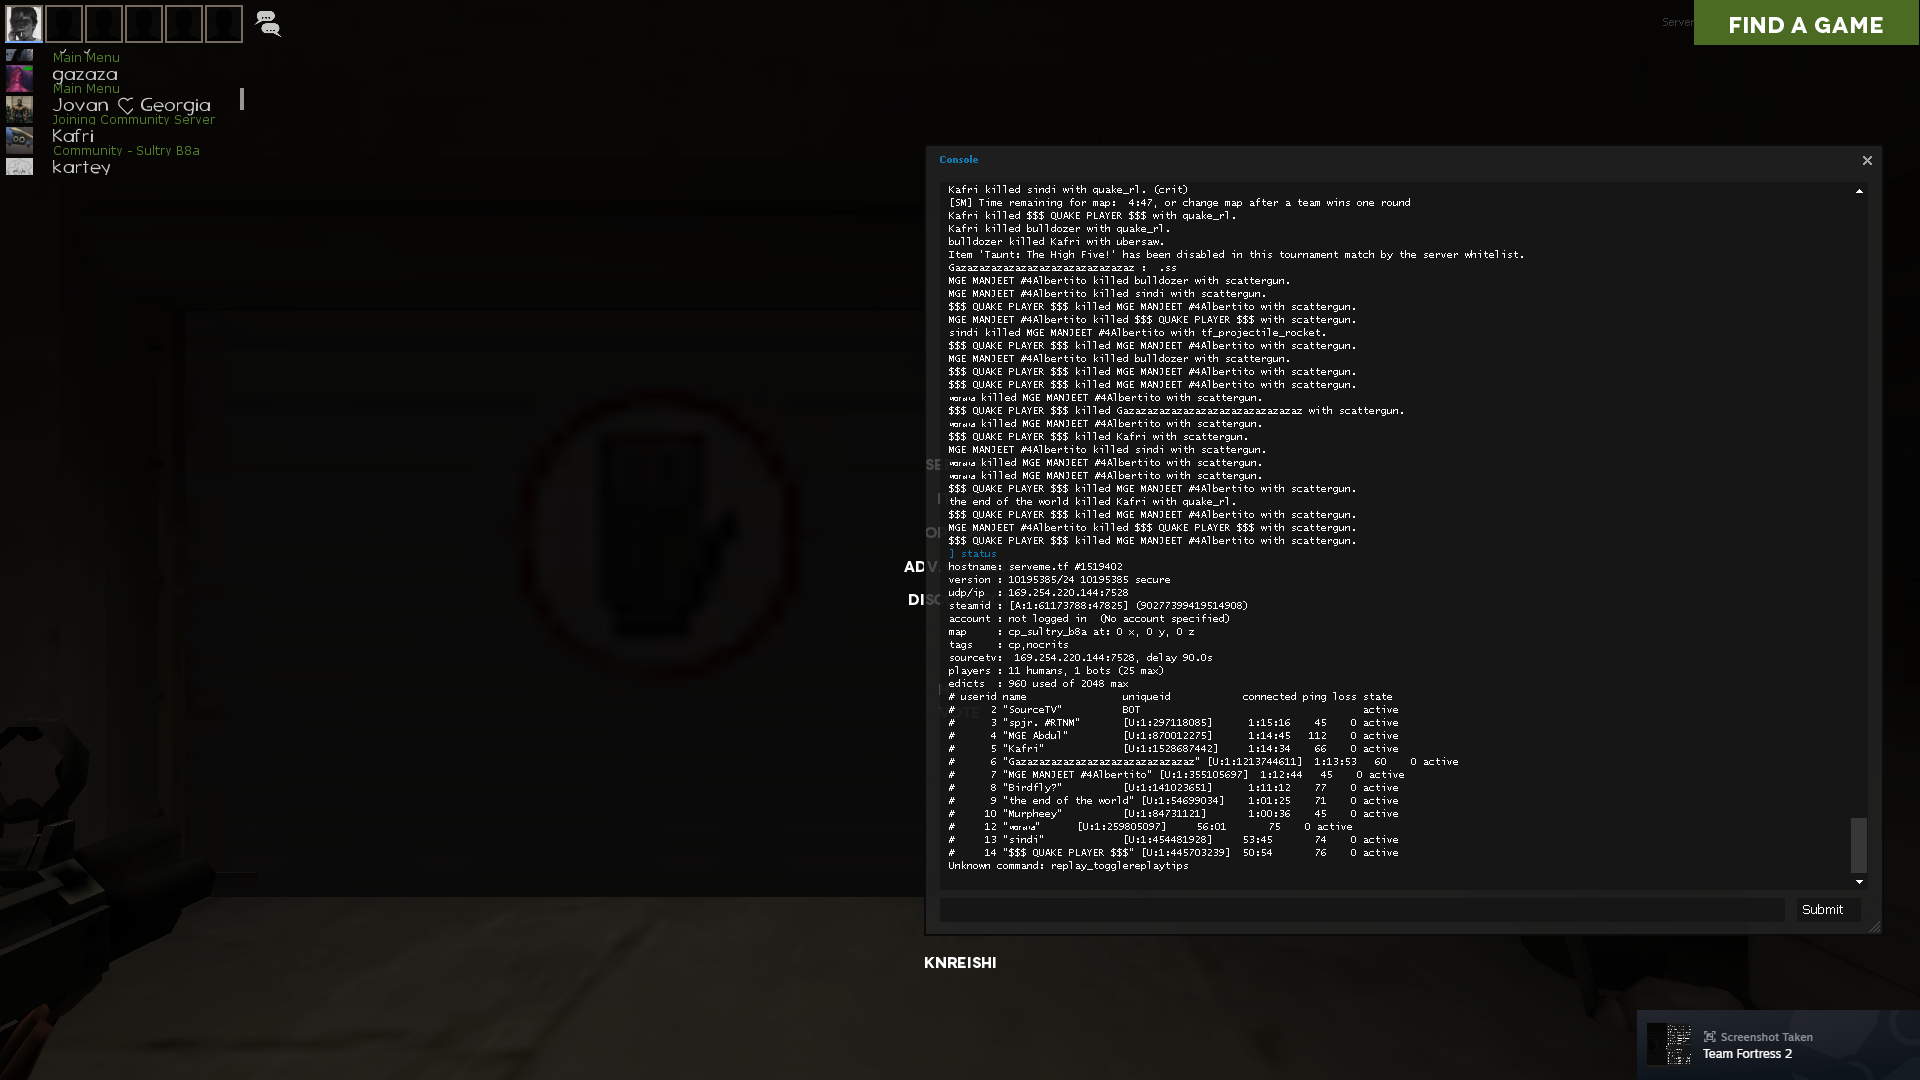The width and height of the screenshot is (1920, 1080).
Task: Close the Console window
Action: tap(1867, 160)
